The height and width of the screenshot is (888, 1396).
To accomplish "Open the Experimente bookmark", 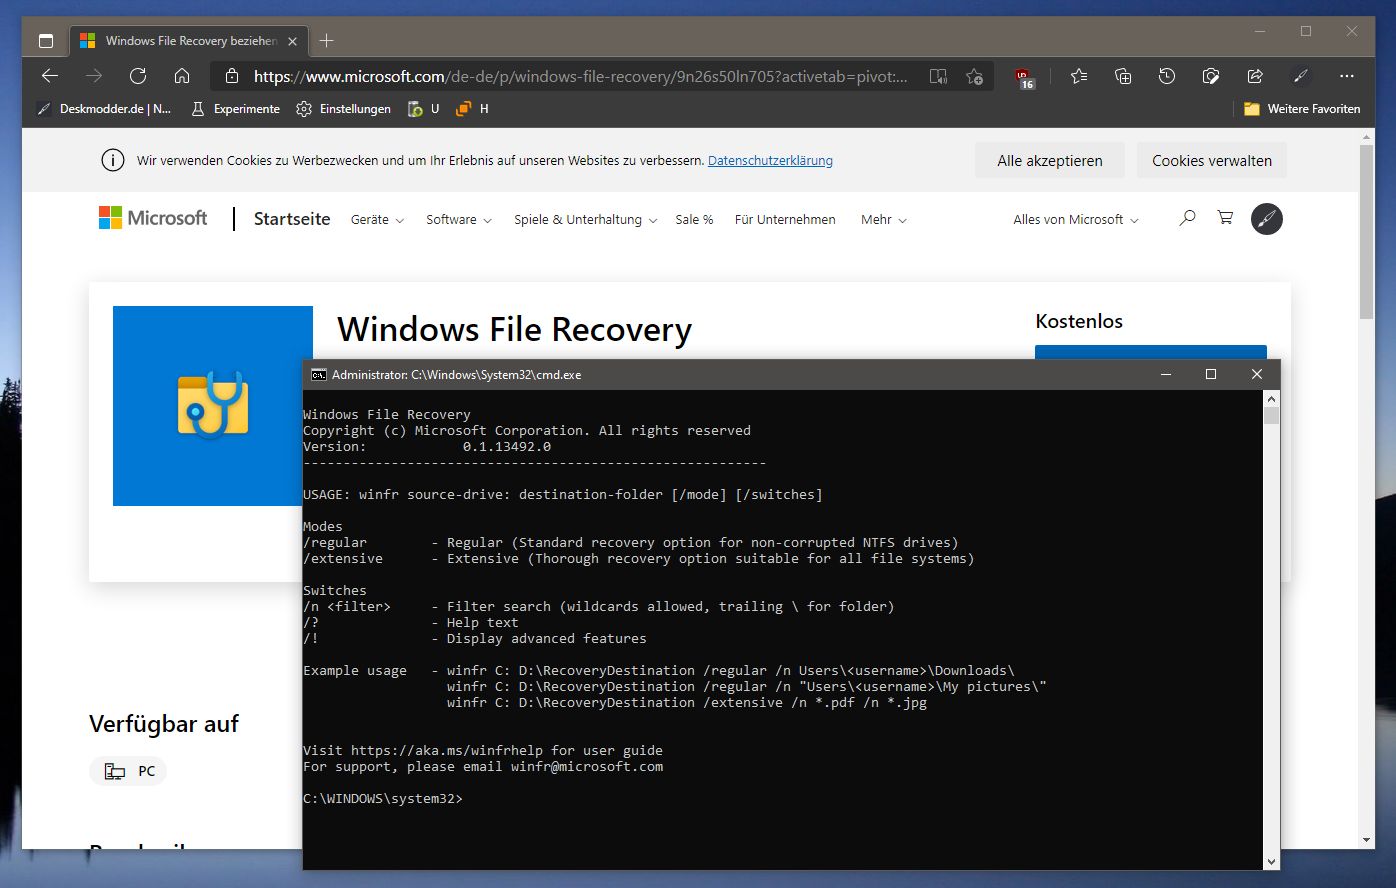I will 235,109.
